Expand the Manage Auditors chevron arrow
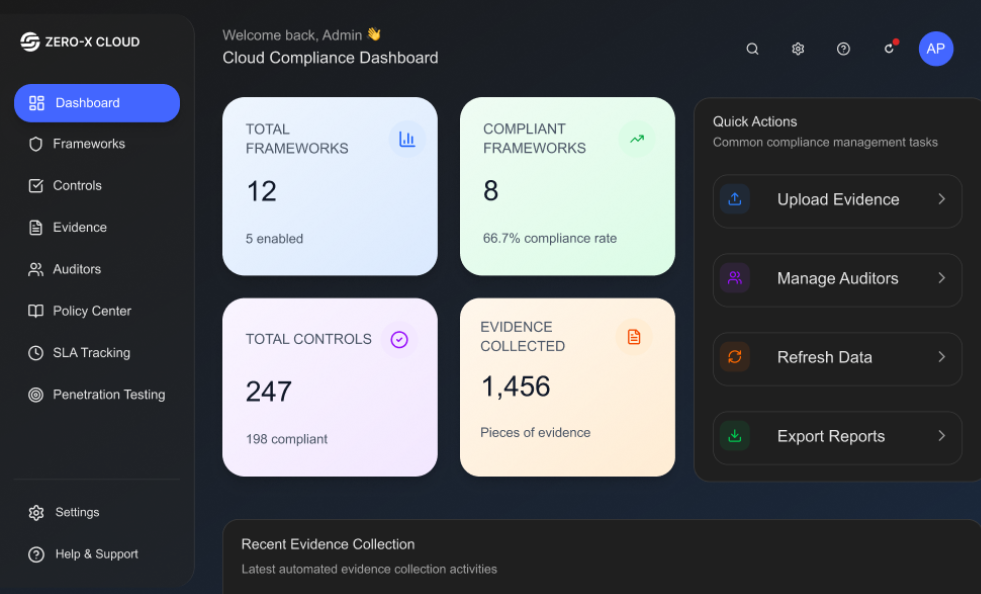The image size is (981, 594). [941, 278]
